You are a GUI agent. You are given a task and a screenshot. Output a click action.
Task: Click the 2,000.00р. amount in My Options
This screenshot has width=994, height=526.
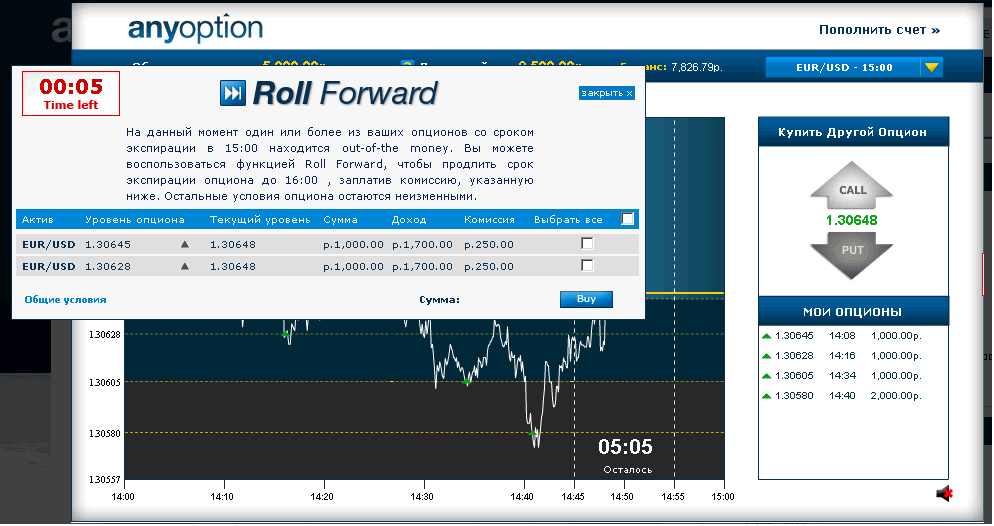click(896, 396)
